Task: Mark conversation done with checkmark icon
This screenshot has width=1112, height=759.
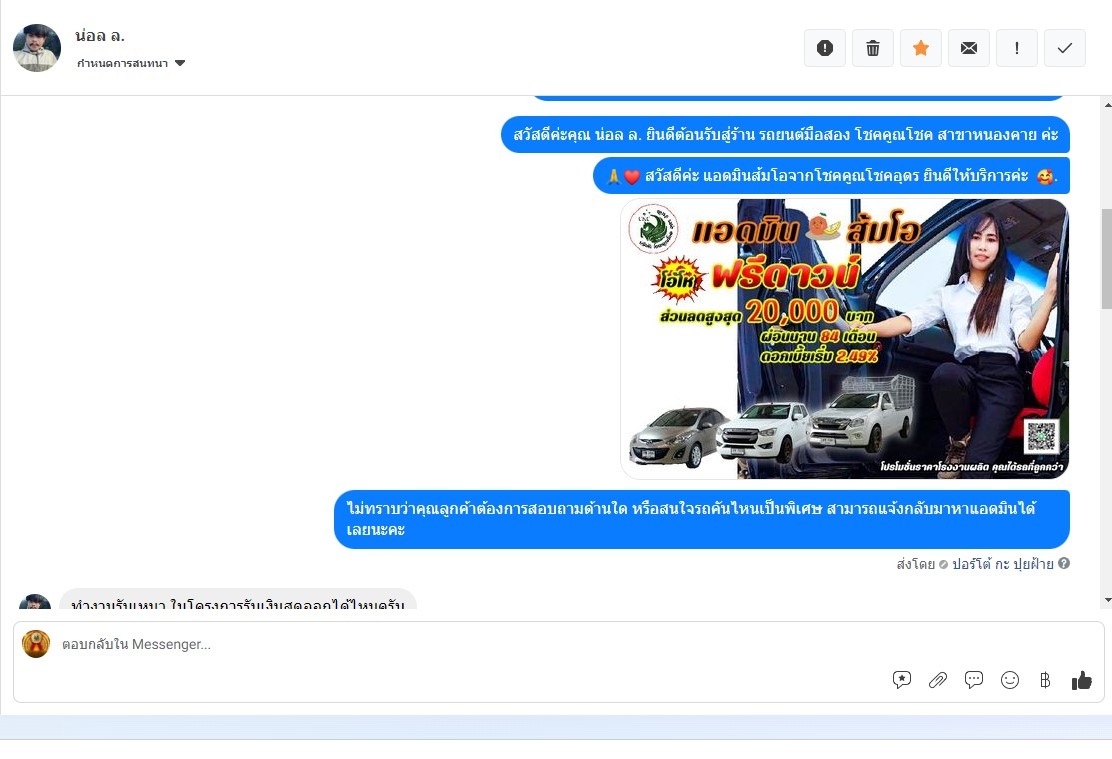Action: click(1064, 48)
